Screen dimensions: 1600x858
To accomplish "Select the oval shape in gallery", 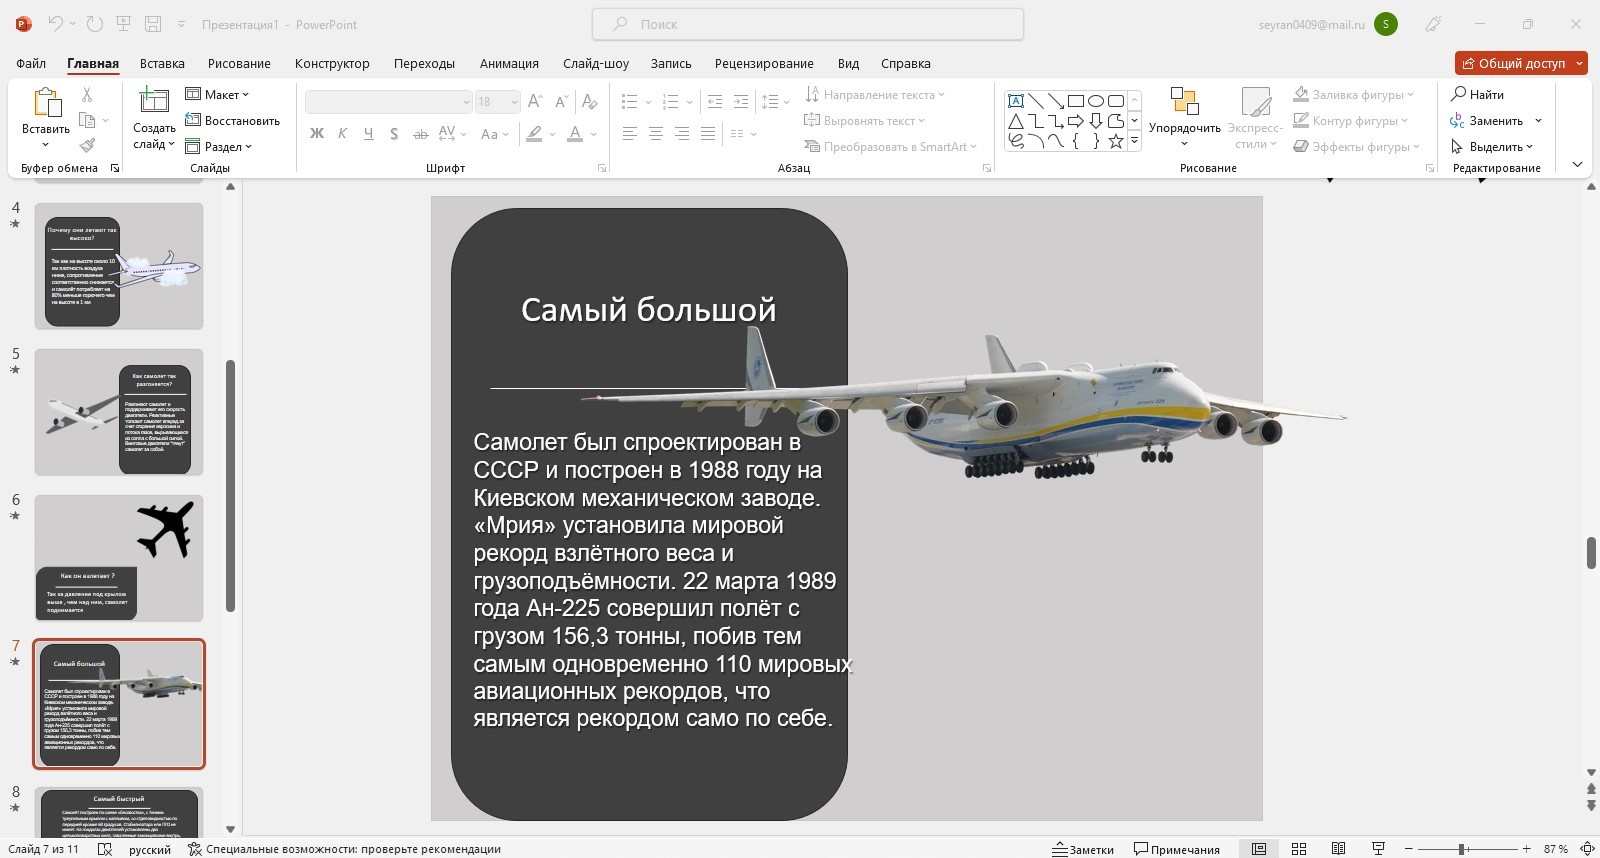I will (1096, 100).
